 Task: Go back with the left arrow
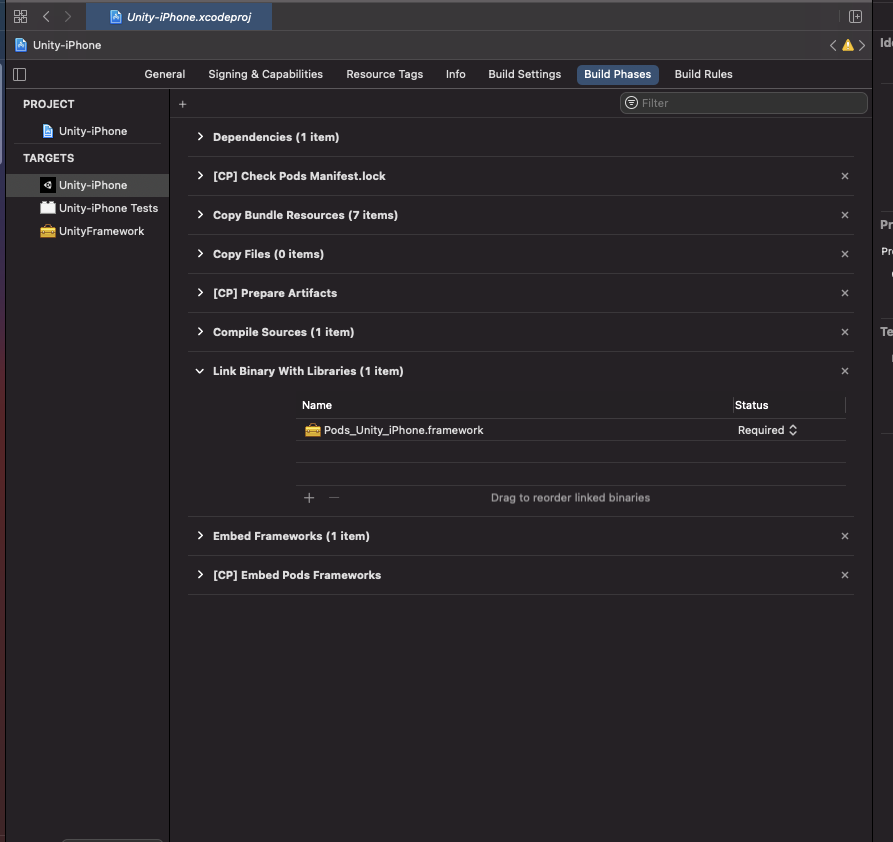(46, 17)
